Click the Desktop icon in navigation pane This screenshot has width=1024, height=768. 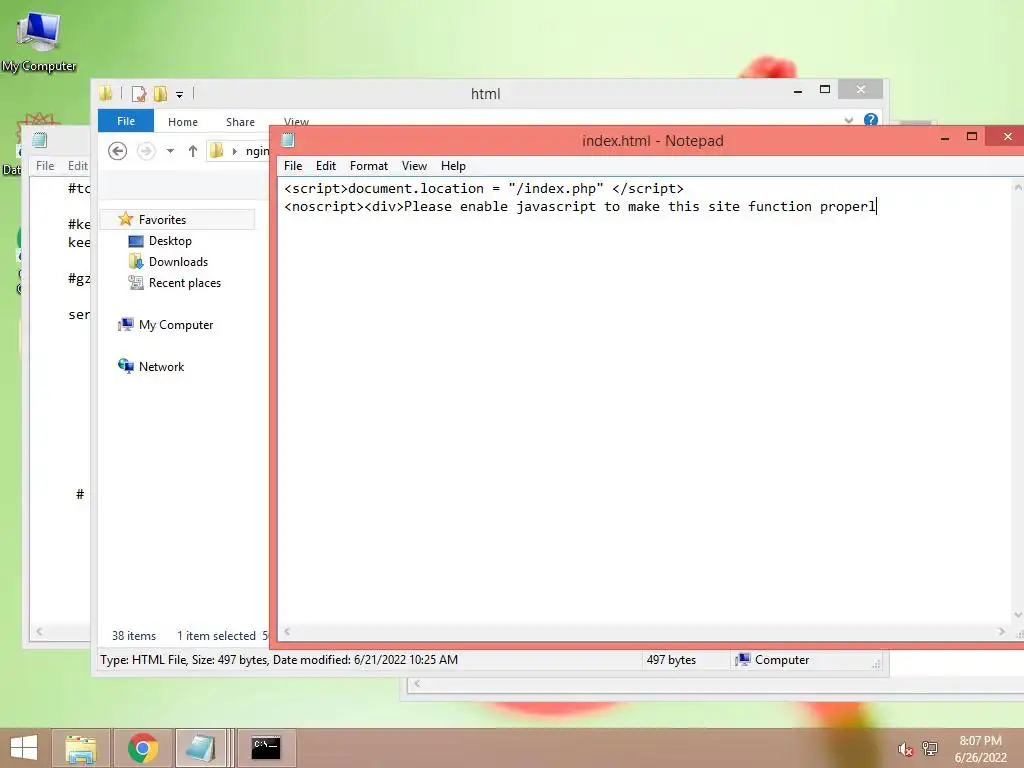click(x=136, y=241)
